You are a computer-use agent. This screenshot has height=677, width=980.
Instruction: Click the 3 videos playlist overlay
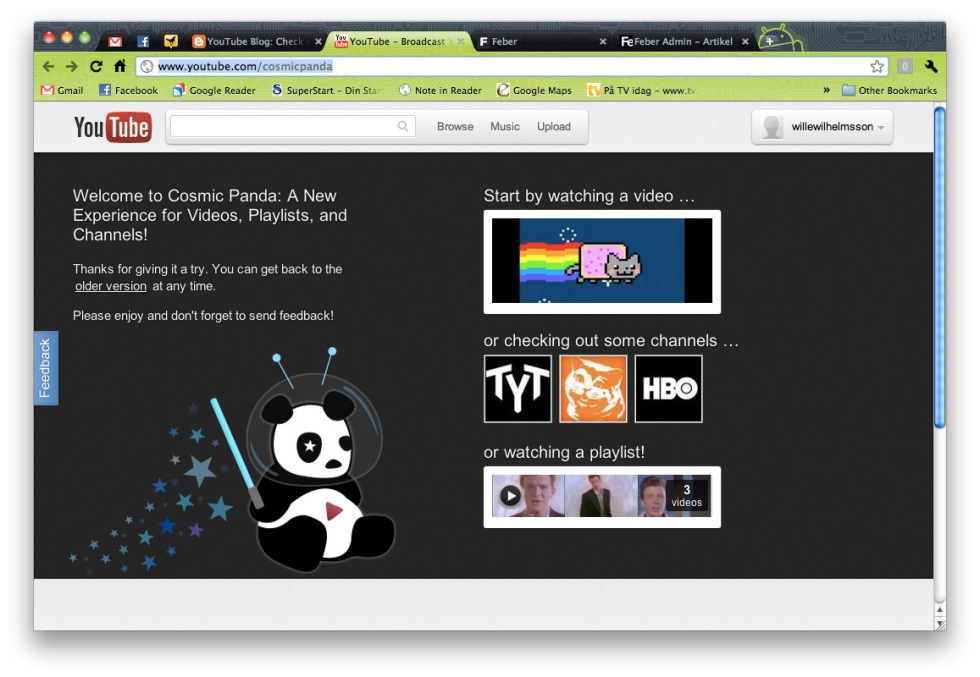(x=687, y=496)
